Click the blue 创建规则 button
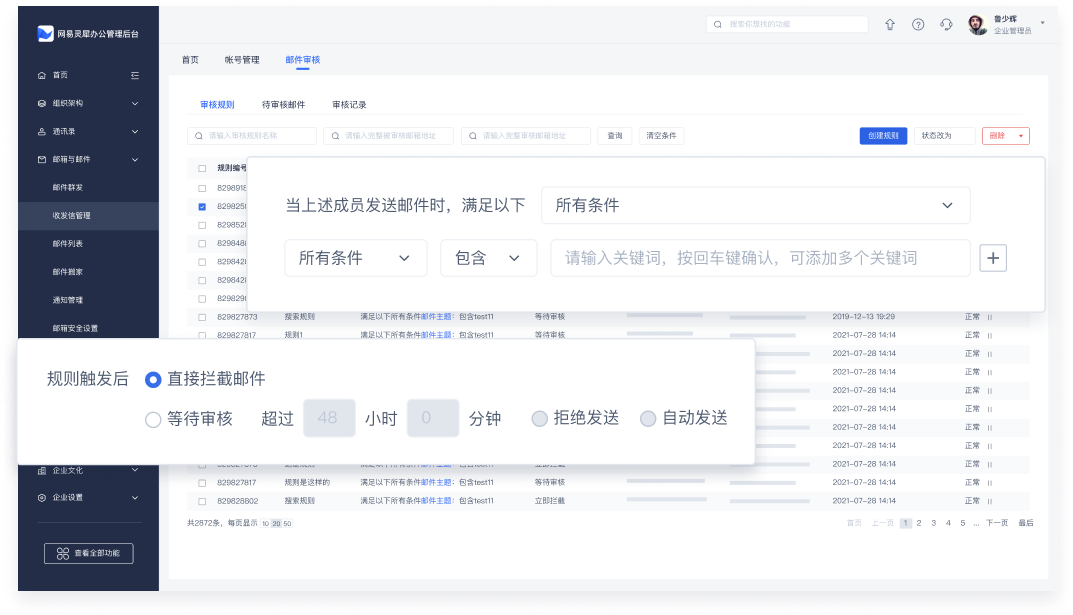Screen dimensions: 1073x615 coord(883,136)
